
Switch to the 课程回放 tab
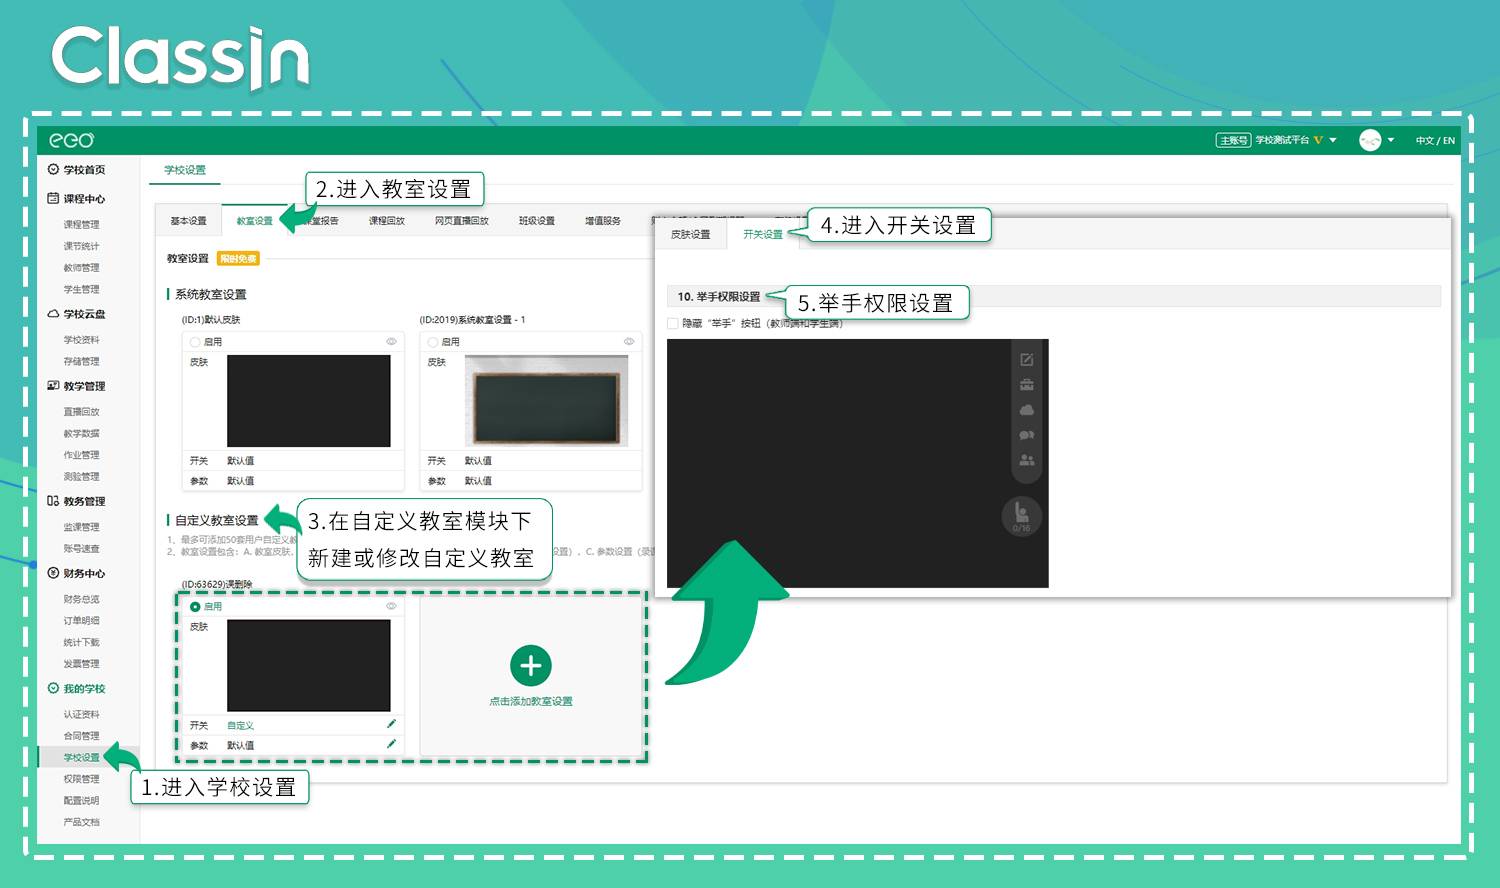pos(386,221)
